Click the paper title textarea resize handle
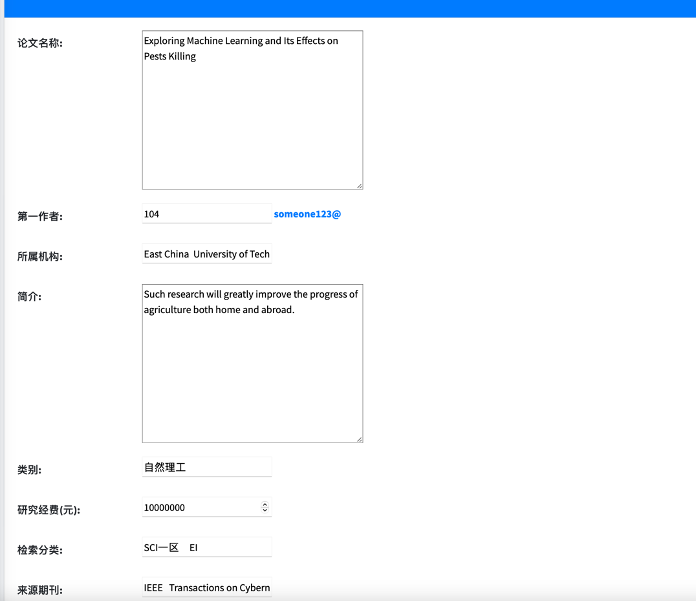Image resolution: width=696 pixels, height=602 pixels. [x=360, y=186]
